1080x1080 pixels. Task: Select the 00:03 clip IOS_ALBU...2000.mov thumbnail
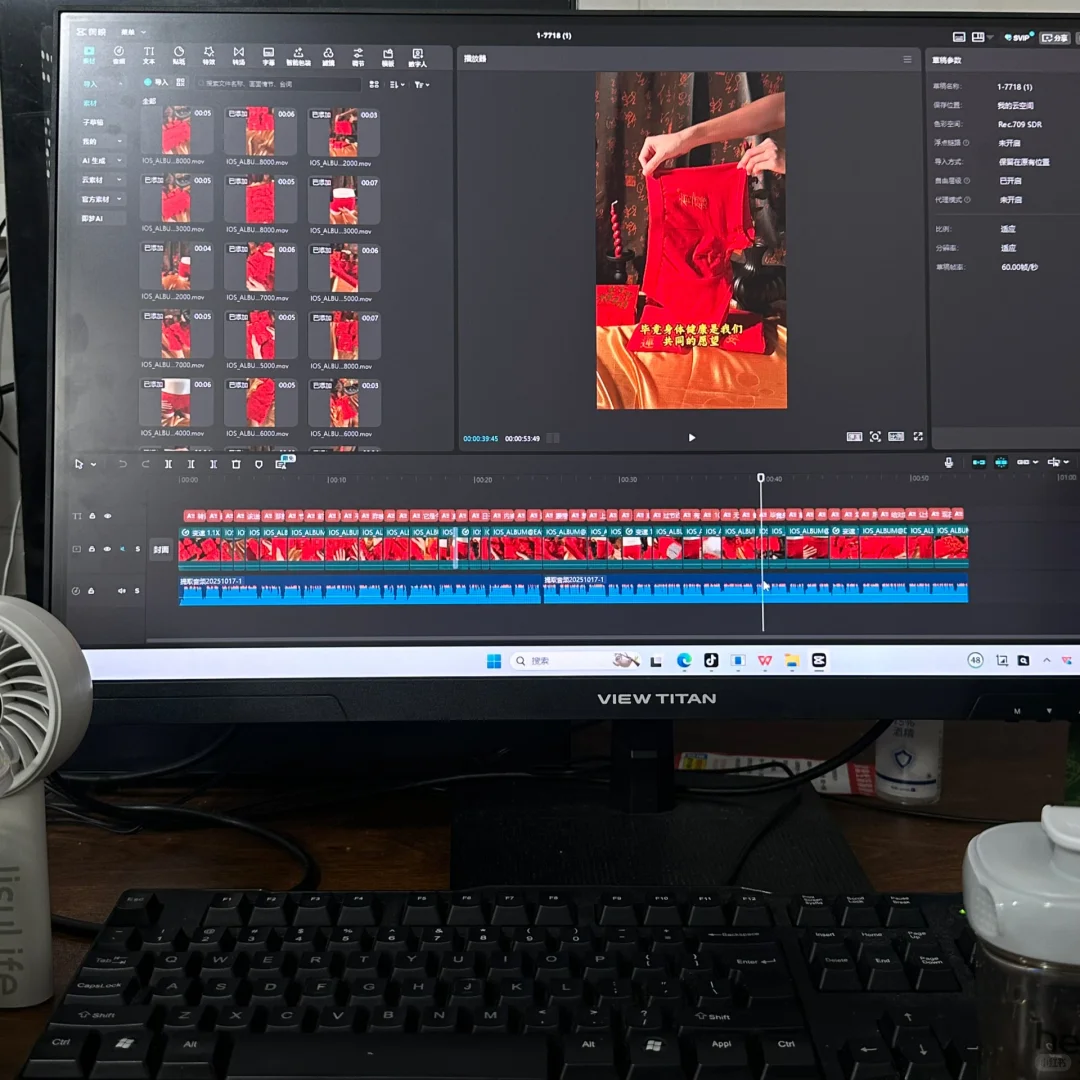pos(344,132)
